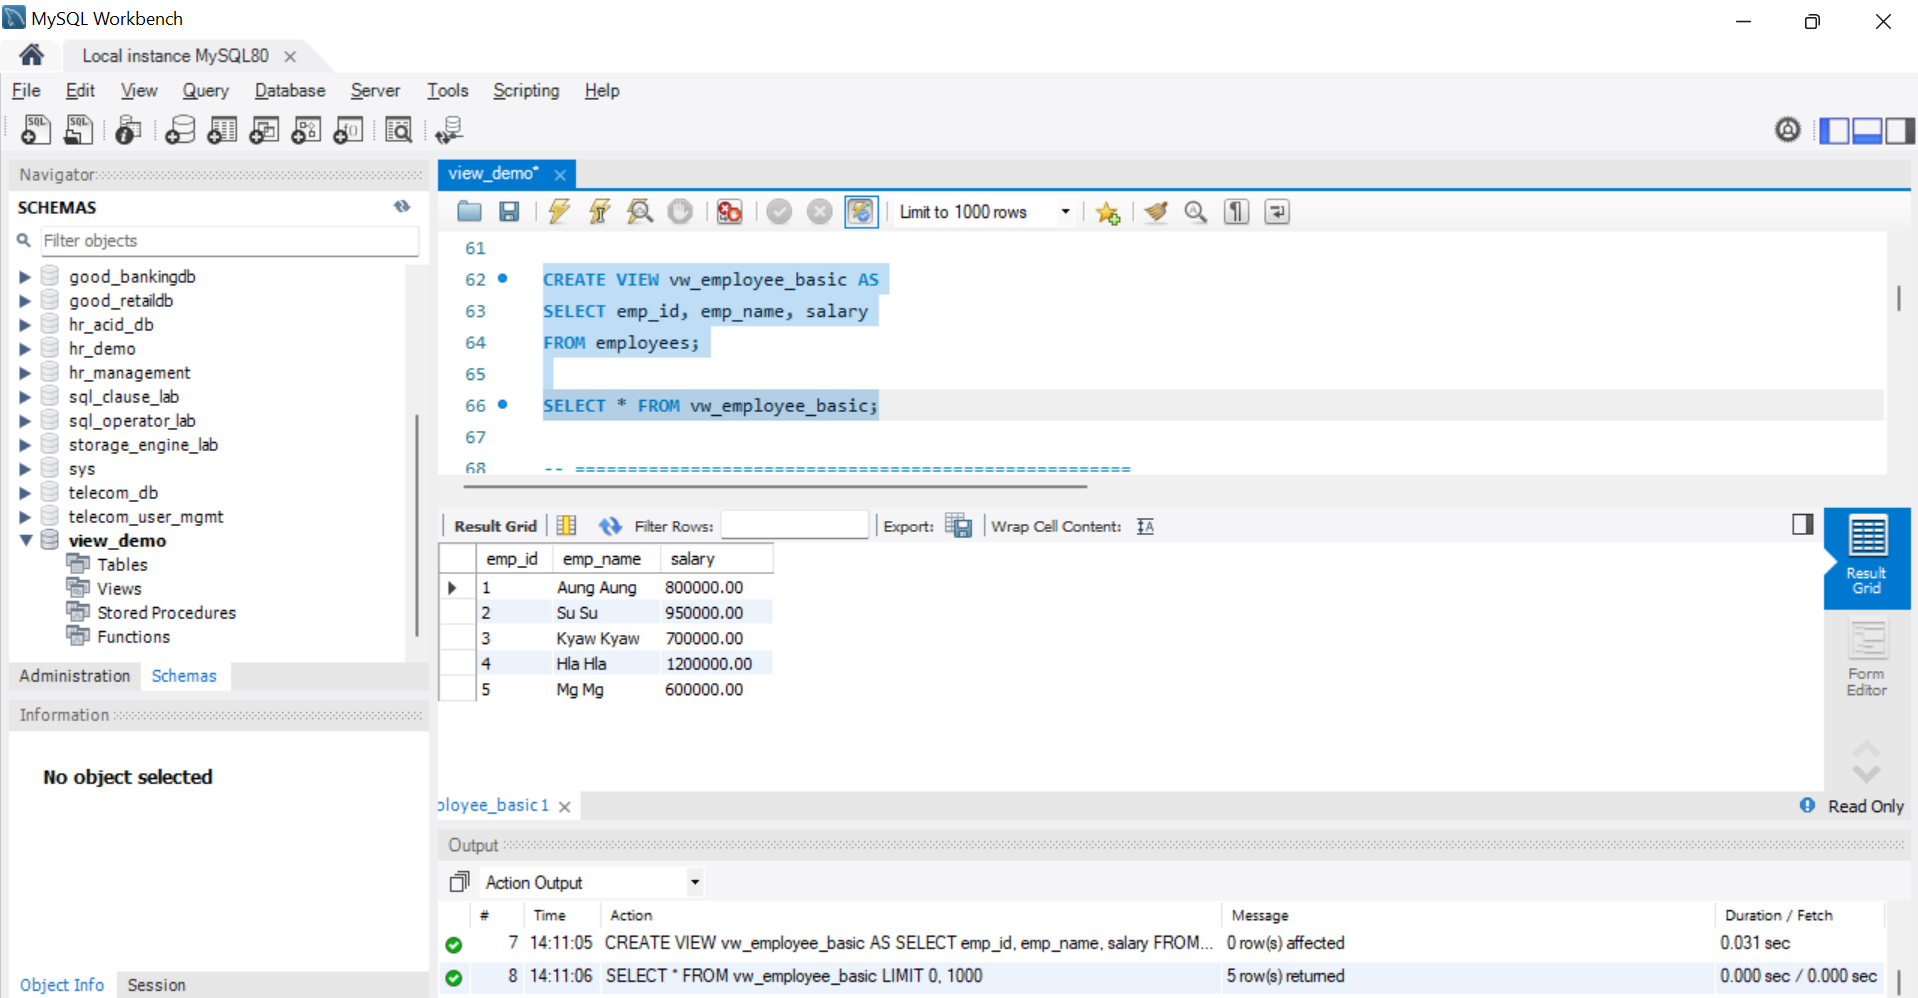
Task: Toggle continue-on-error execution mode
Action: point(730,211)
